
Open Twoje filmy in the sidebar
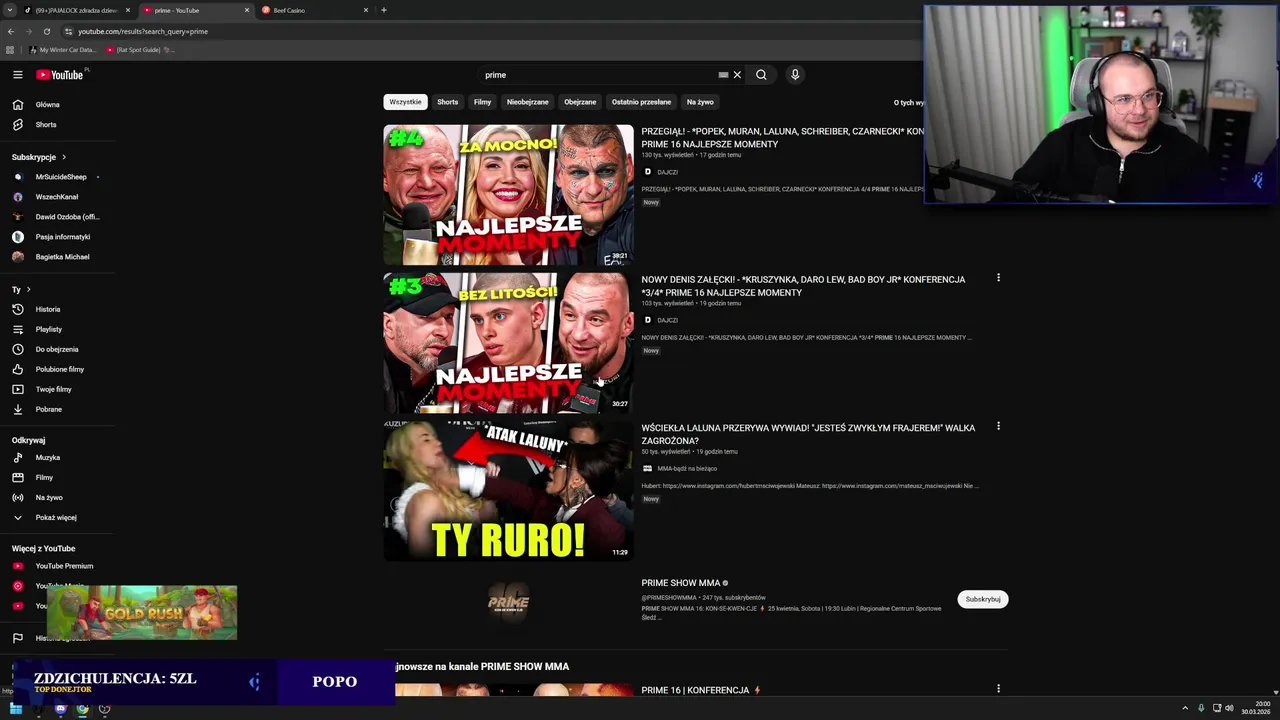click(x=53, y=389)
